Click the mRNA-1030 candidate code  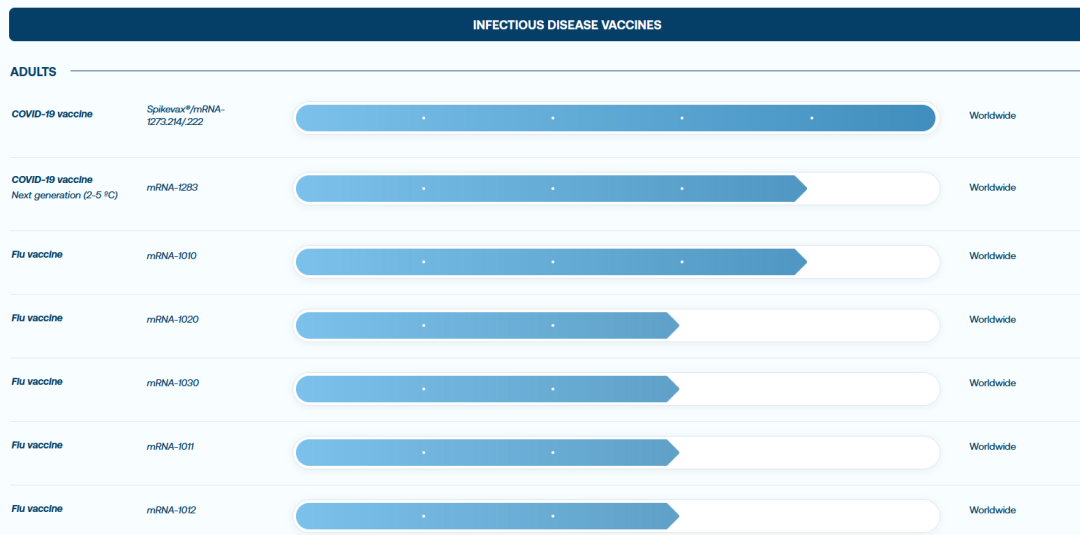[173, 383]
